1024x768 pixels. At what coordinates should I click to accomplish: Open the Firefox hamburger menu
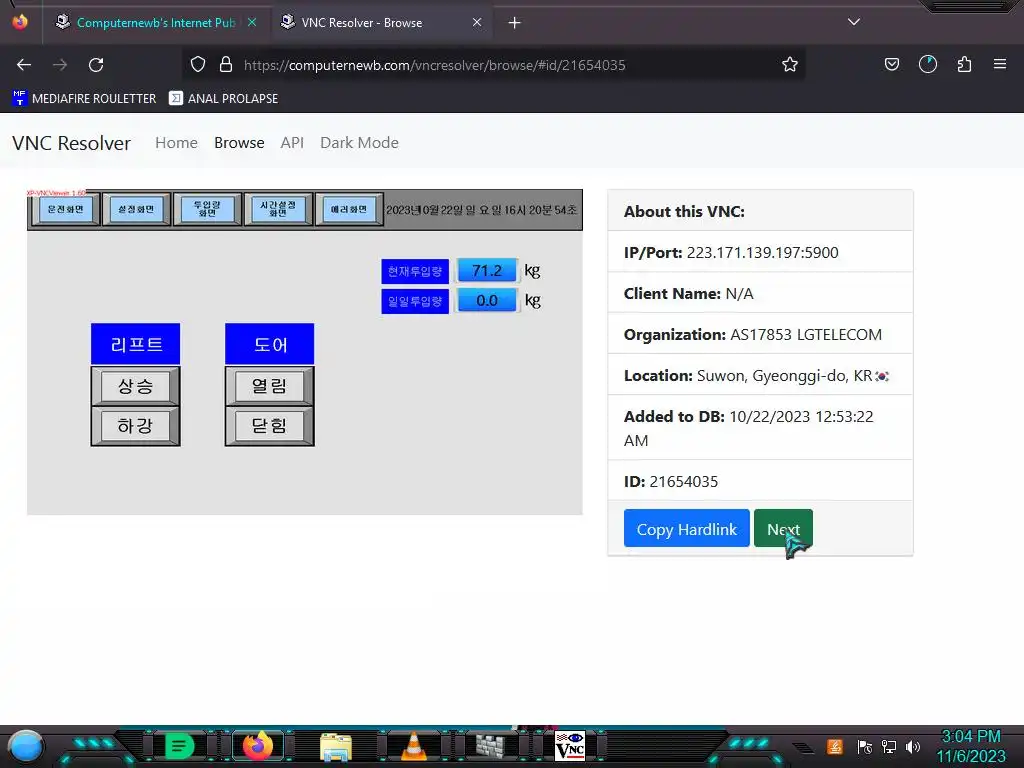(x=1000, y=64)
